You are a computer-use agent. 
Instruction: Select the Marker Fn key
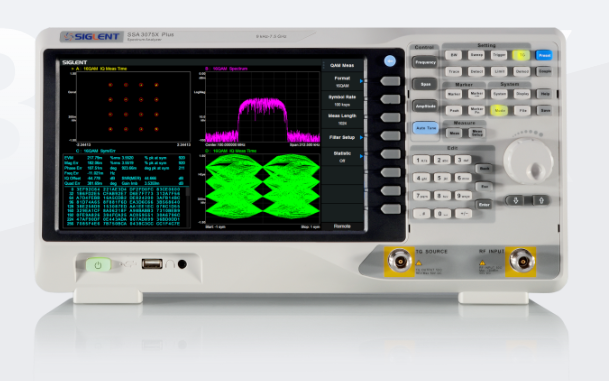[476, 111]
